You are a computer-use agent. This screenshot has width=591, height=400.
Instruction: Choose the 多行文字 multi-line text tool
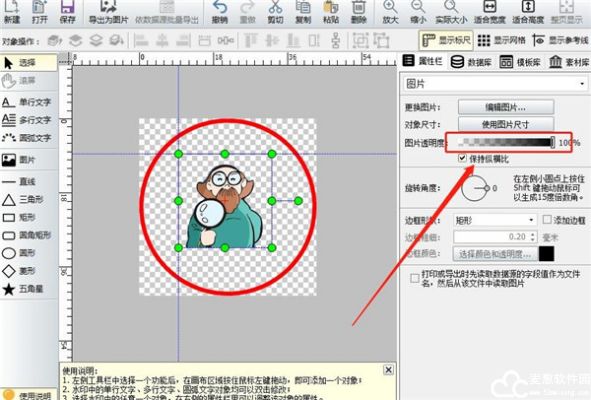click(x=29, y=120)
